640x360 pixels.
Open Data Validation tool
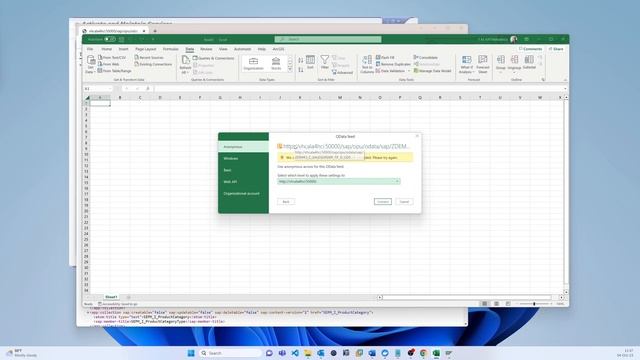click(390, 71)
